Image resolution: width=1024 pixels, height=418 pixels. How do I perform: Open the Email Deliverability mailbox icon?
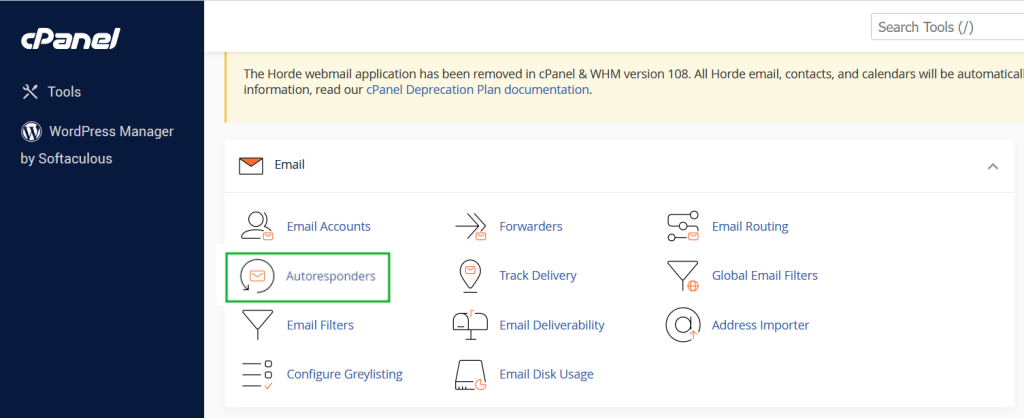pyautogui.click(x=470, y=324)
